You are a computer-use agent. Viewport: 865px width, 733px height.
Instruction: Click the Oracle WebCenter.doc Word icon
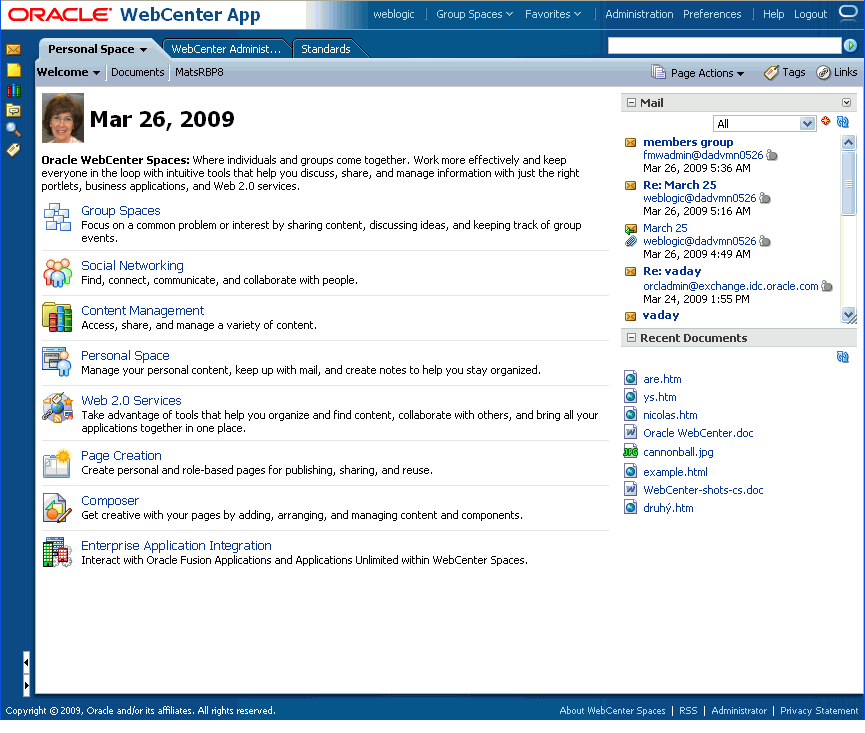(631, 432)
